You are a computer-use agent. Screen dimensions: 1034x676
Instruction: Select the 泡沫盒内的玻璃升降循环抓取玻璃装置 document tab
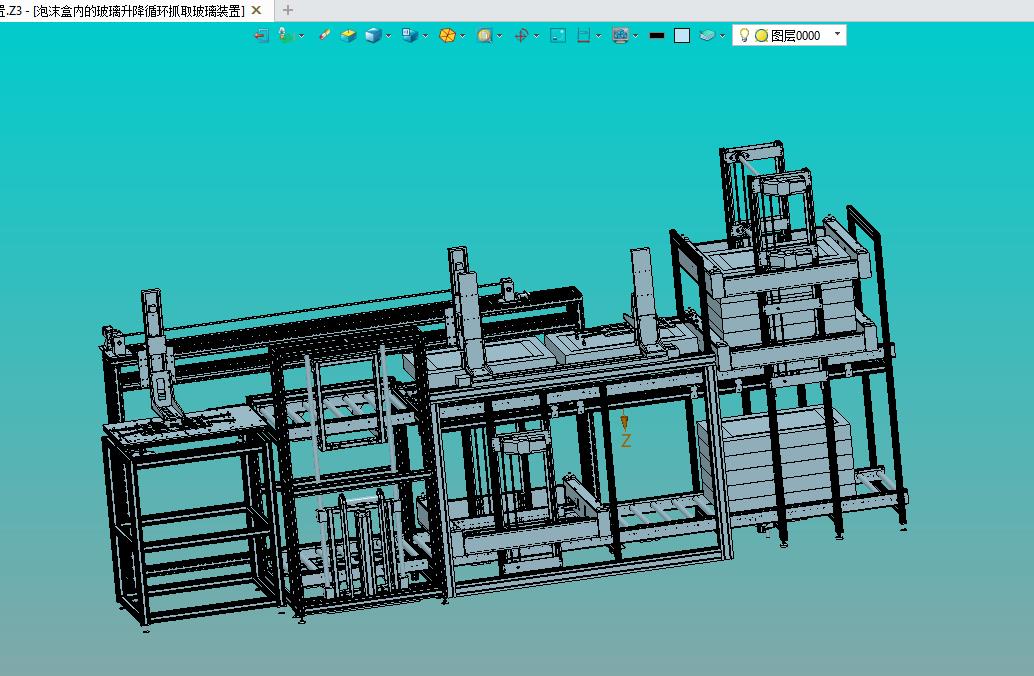(x=138, y=11)
